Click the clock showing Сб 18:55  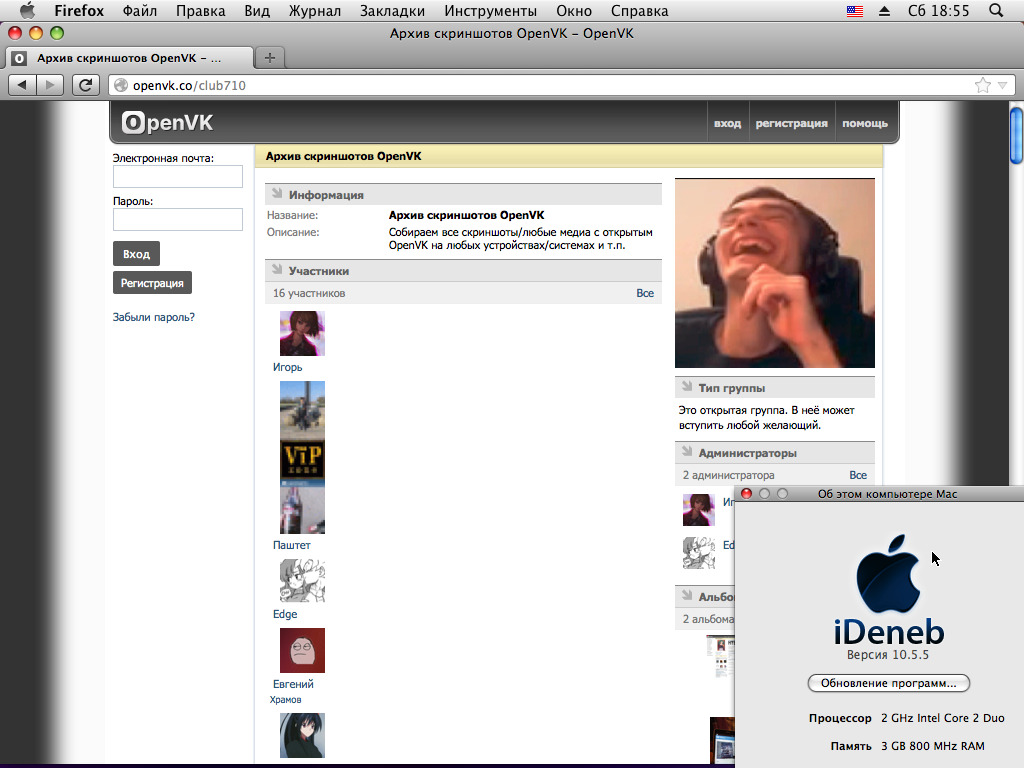click(938, 11)
